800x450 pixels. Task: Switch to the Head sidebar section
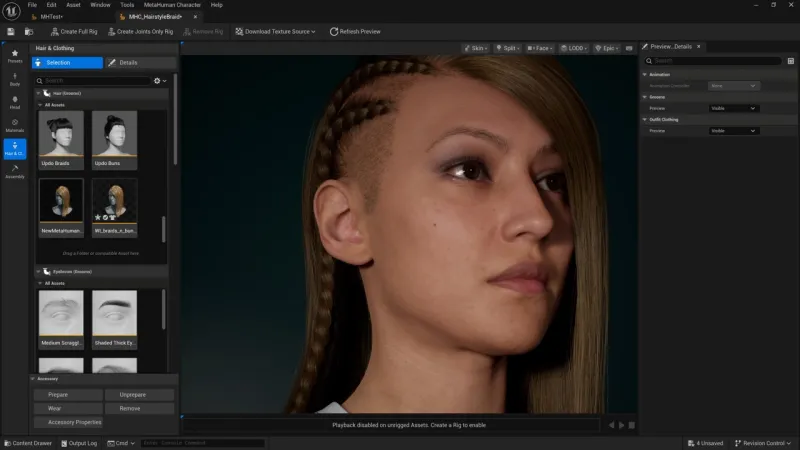click(15, 102)
